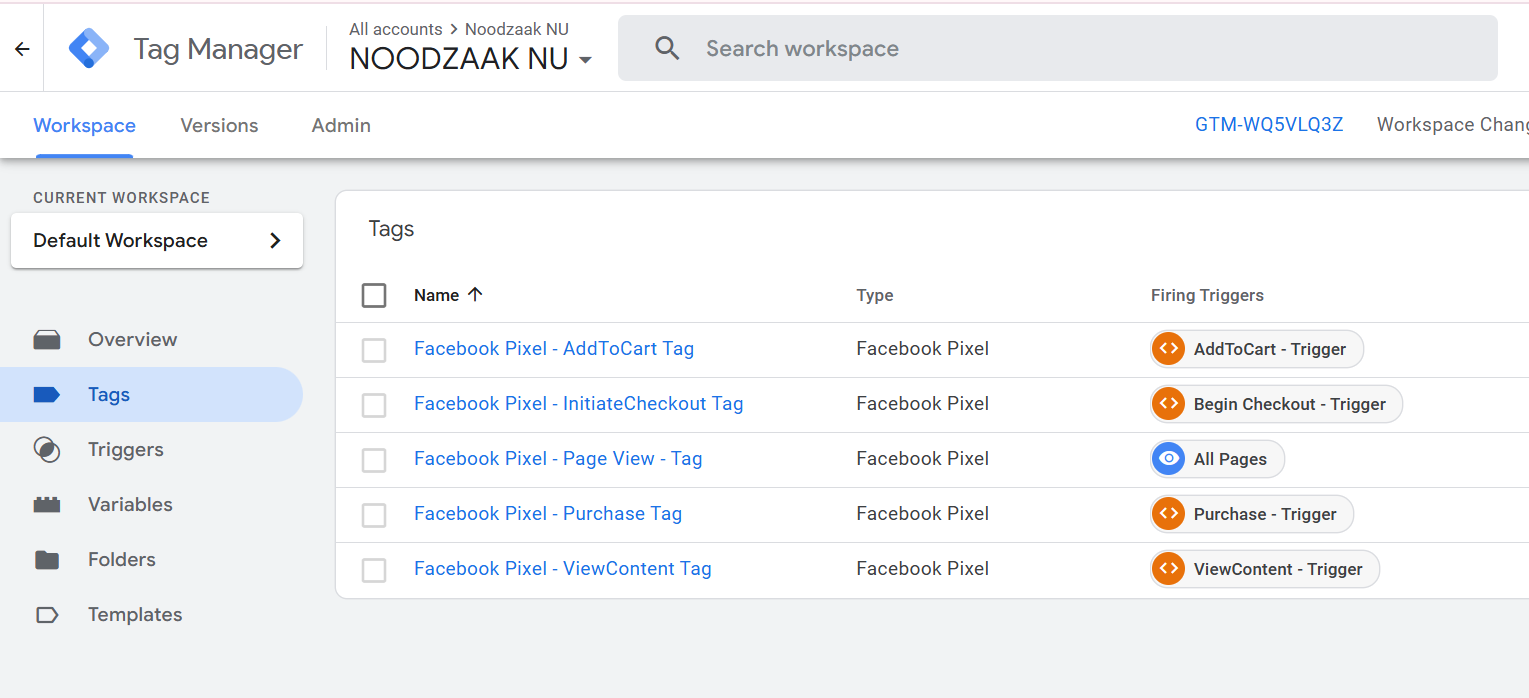Click the Workspace Changes label
The height and width of the screenshot is (698, 1529).
point(1452,124)
